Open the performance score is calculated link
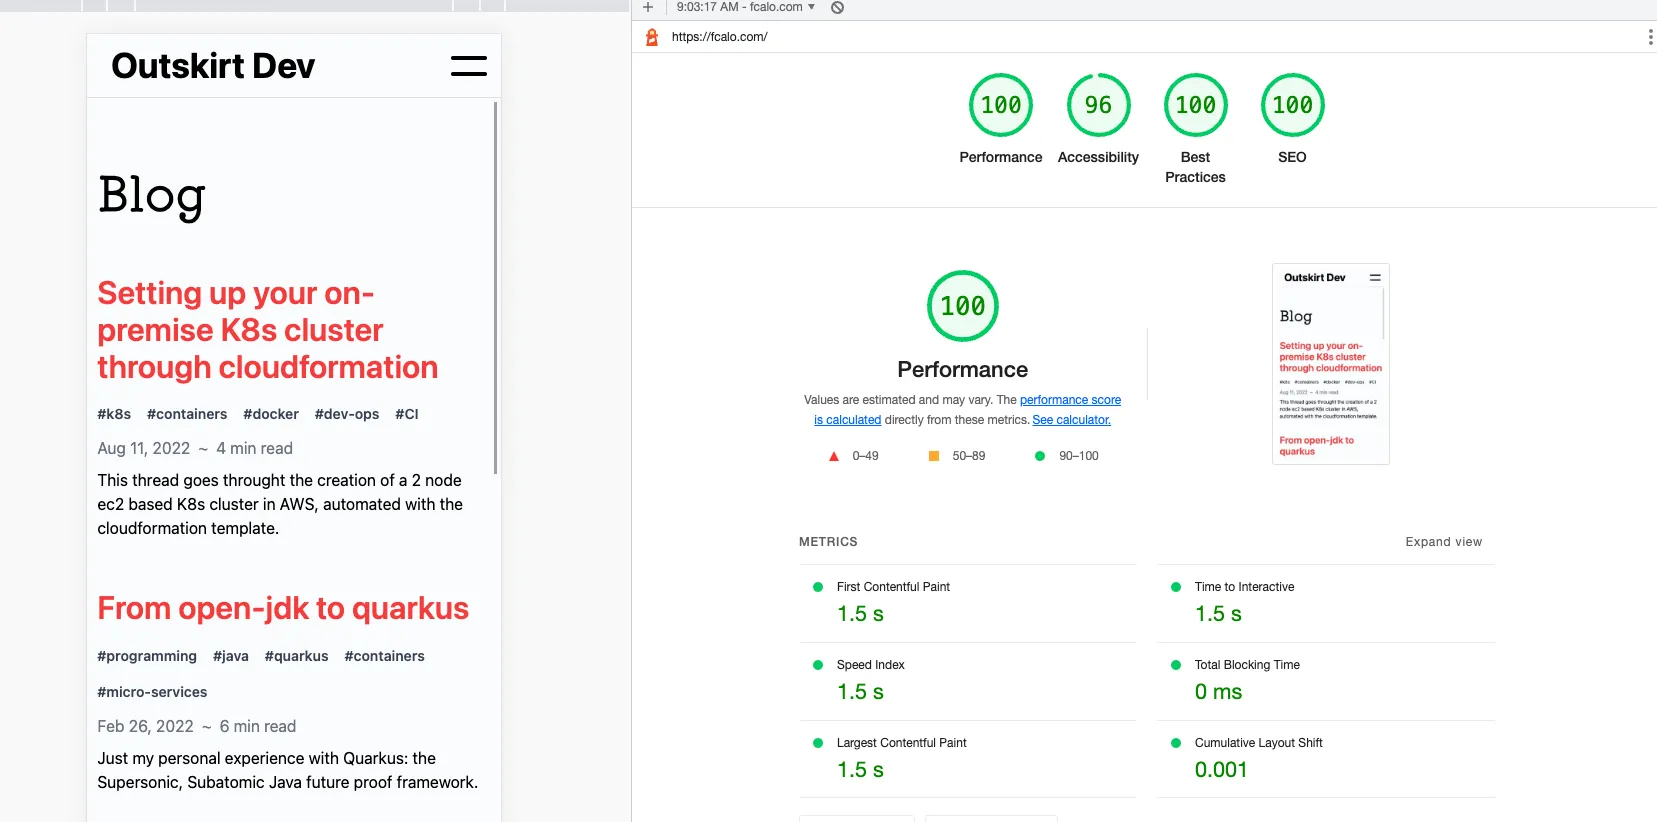Screen dimensions: 1657x822 (x=1070, y=400)
